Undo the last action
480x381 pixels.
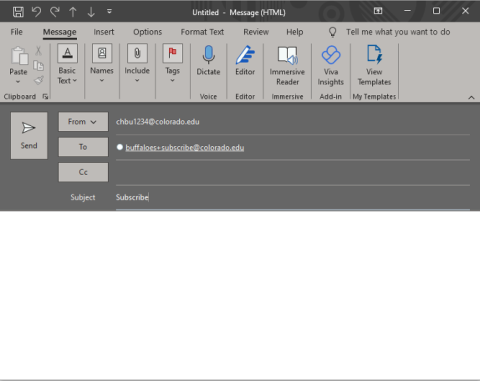click(x=36, y=12)
